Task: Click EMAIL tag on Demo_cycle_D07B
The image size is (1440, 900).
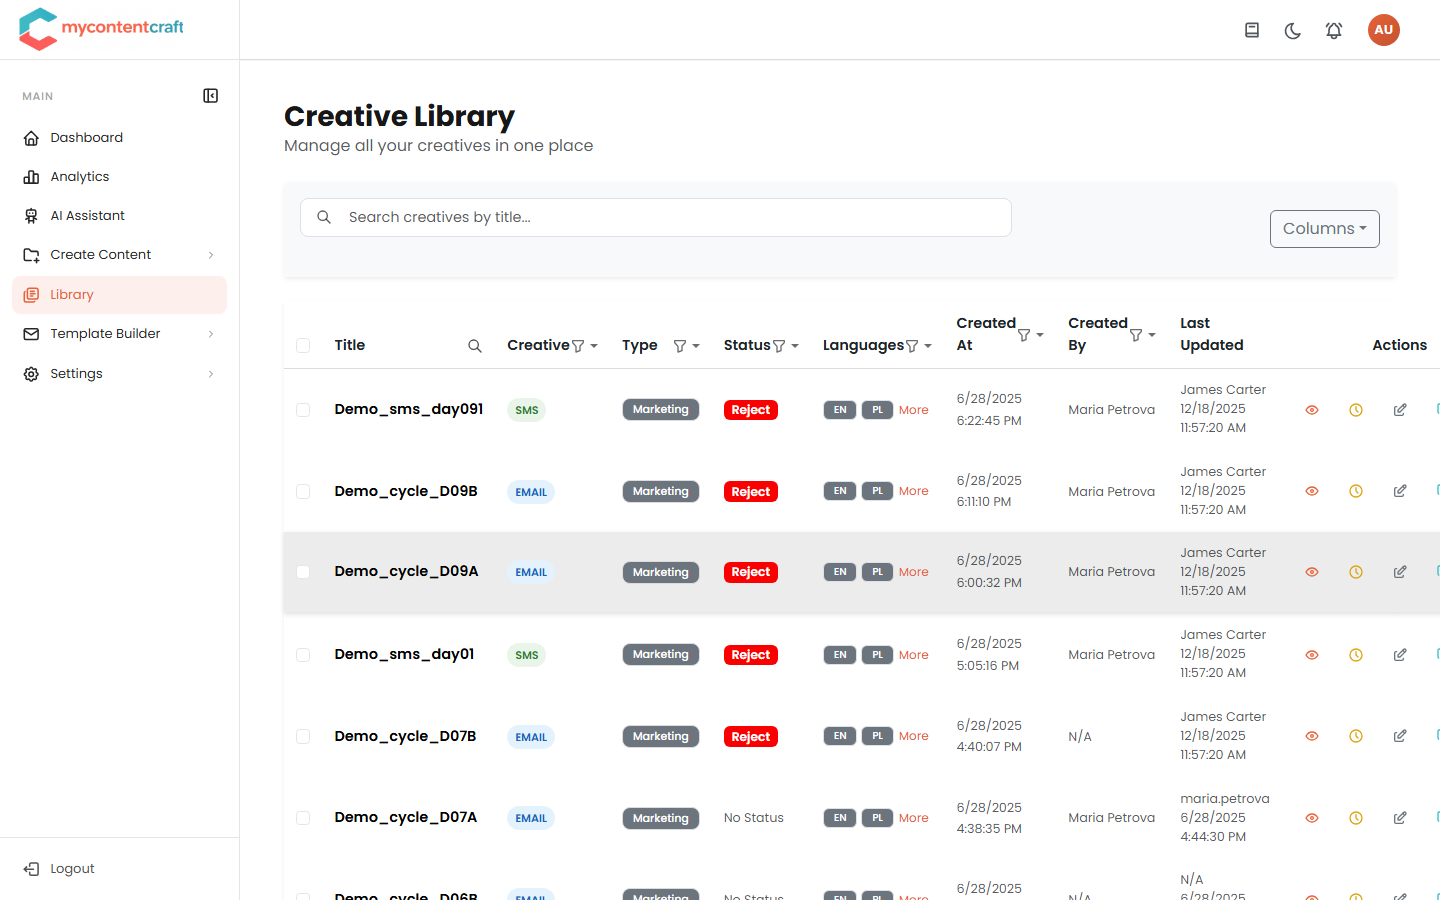Action: [531, 737]
